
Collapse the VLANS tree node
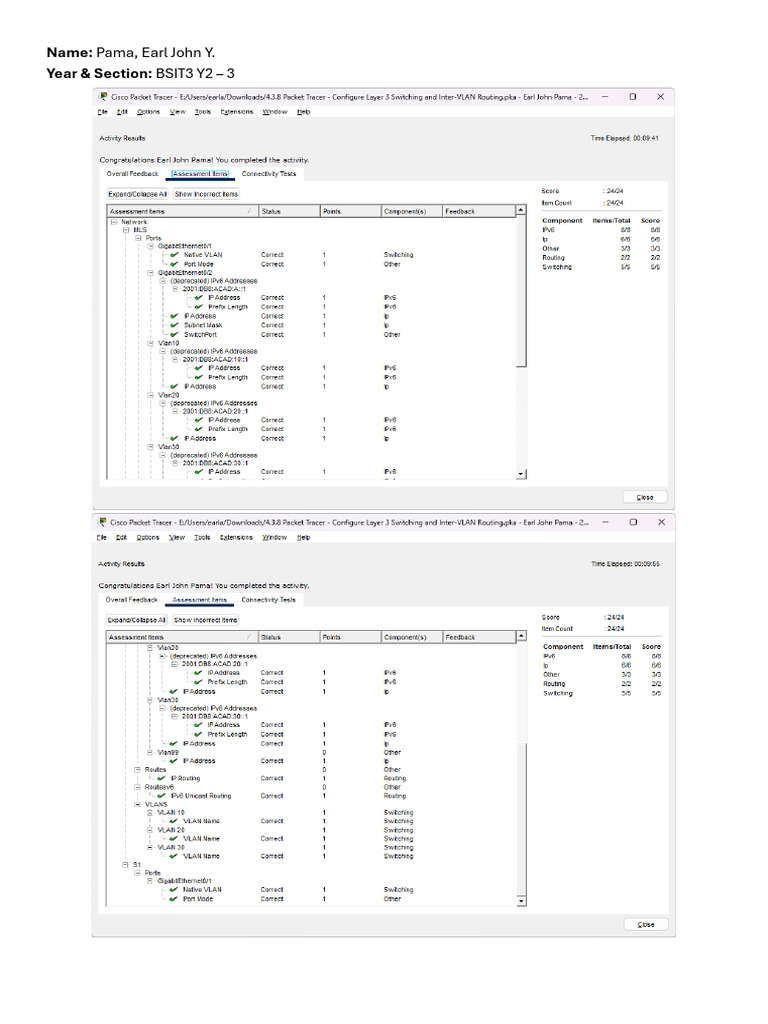point(137,804)
